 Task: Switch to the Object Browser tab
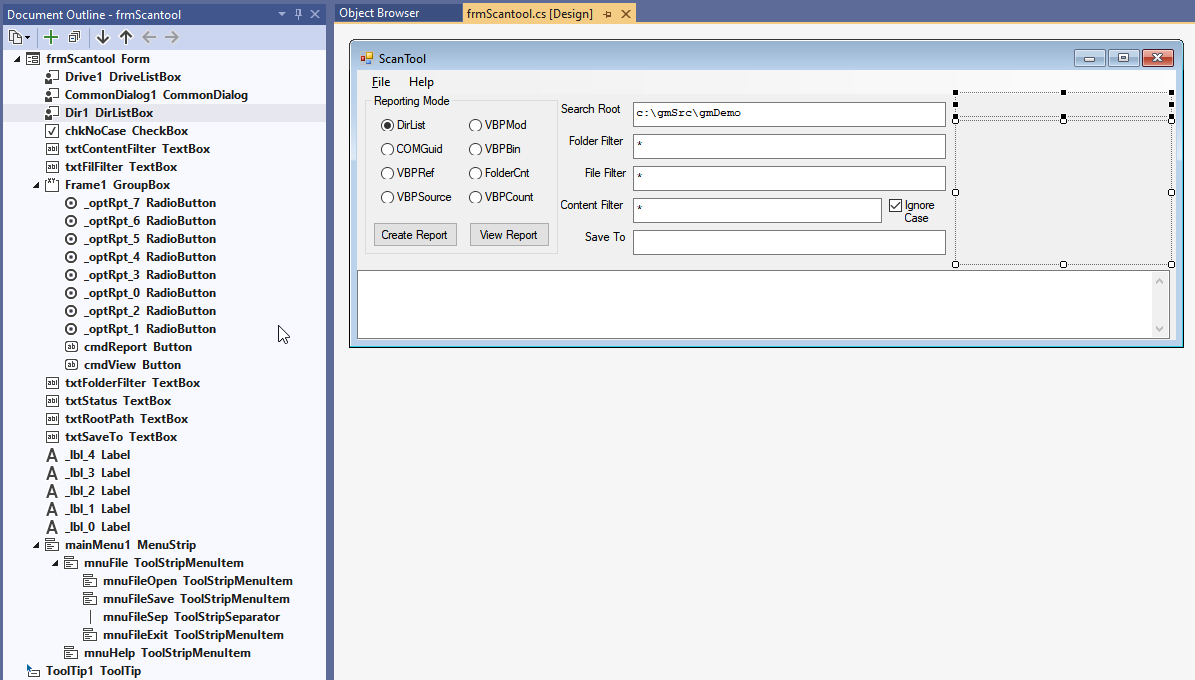click(x=380, y=13)
